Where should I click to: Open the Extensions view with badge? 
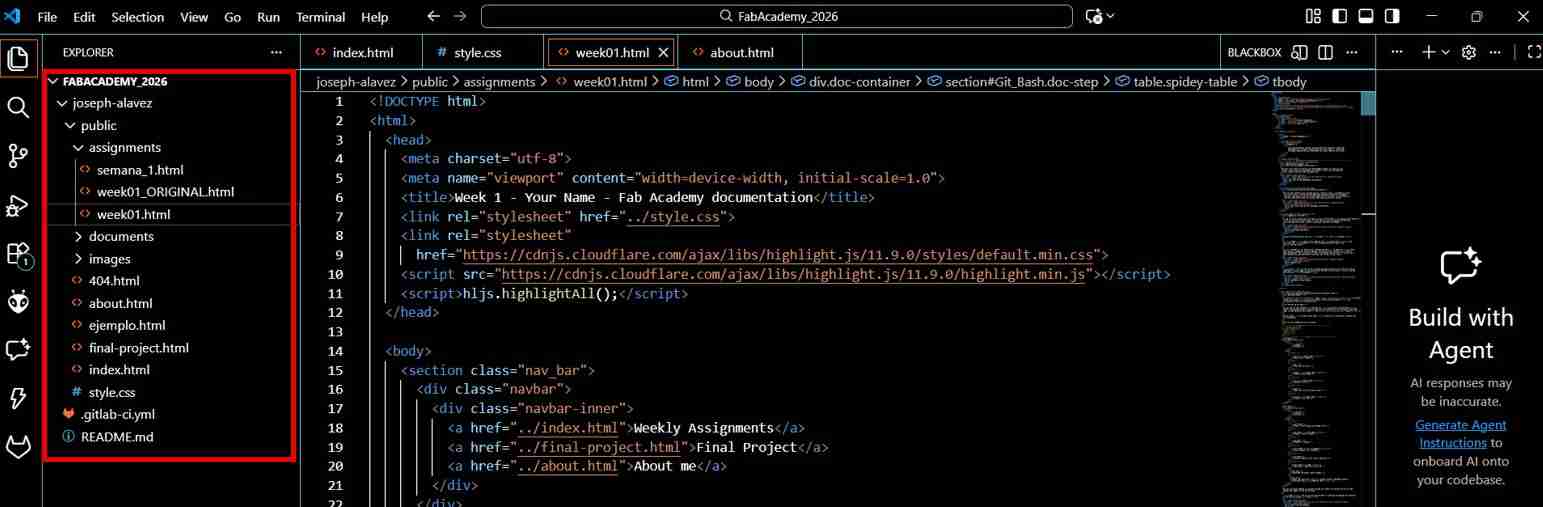click(x=18, y=255)
